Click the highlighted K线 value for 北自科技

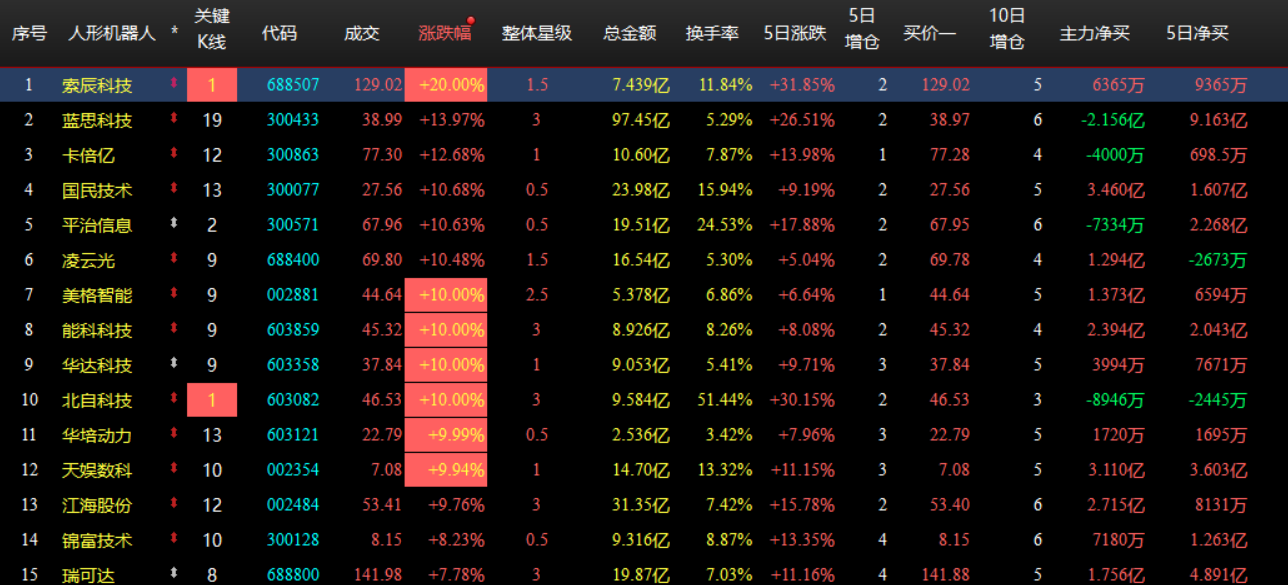[212, 400]
